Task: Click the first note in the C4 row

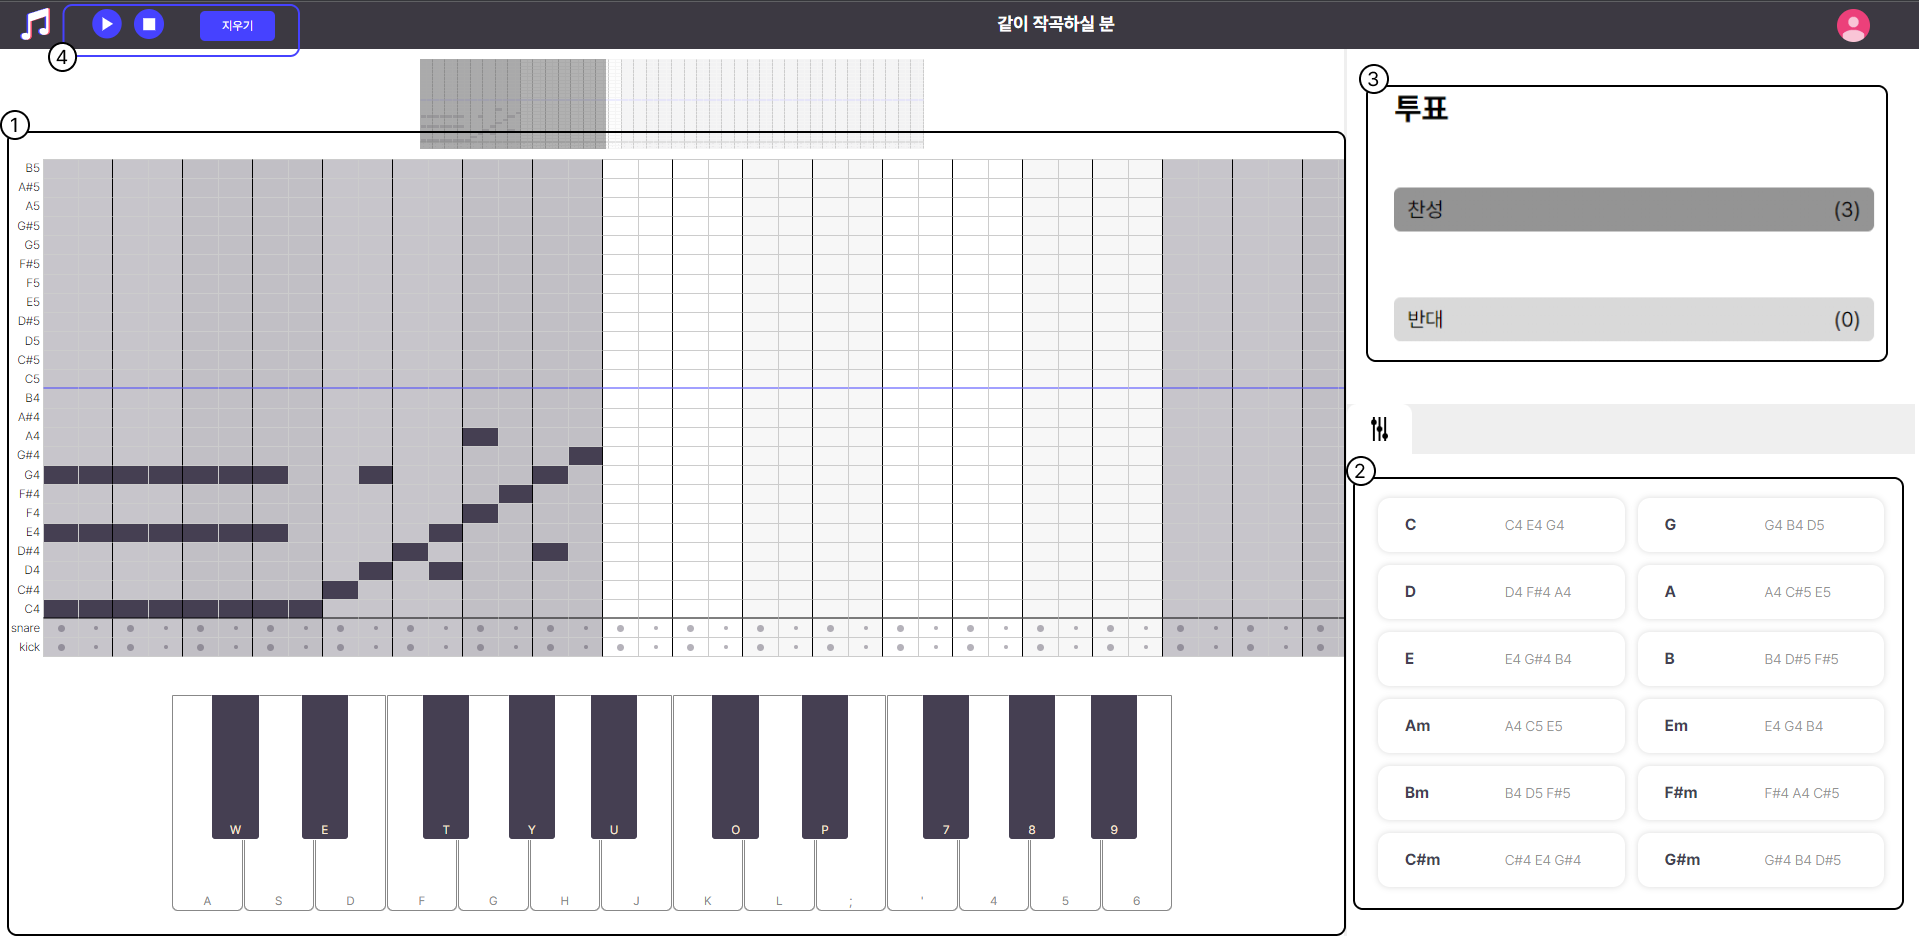Action: pos(61,609)
